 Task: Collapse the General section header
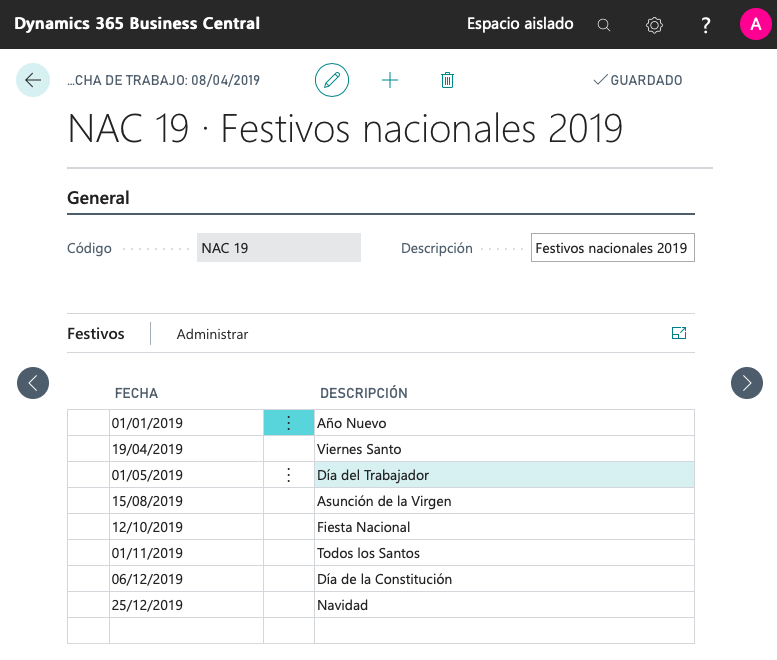point(98,198)
